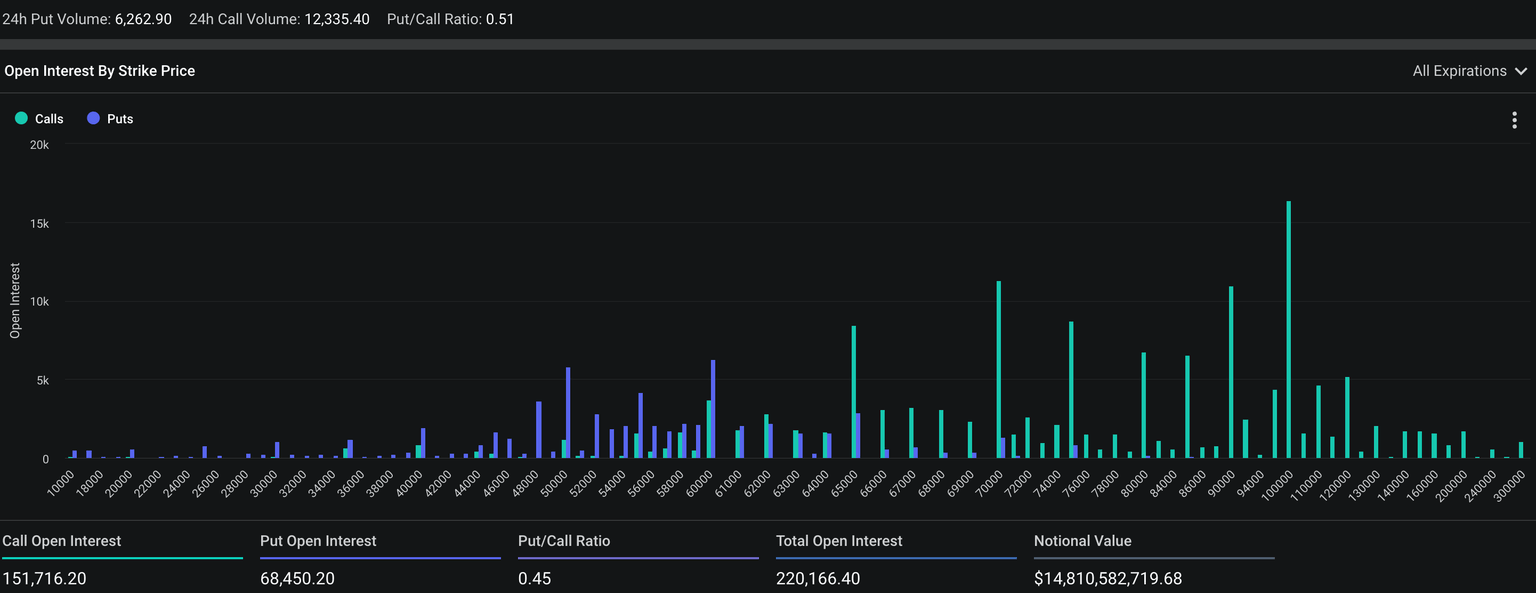This screenshot has height=593, width=1536.
Task: Click the bottom Put/Call Ratio heading
Action: click(x=564, y=541)
